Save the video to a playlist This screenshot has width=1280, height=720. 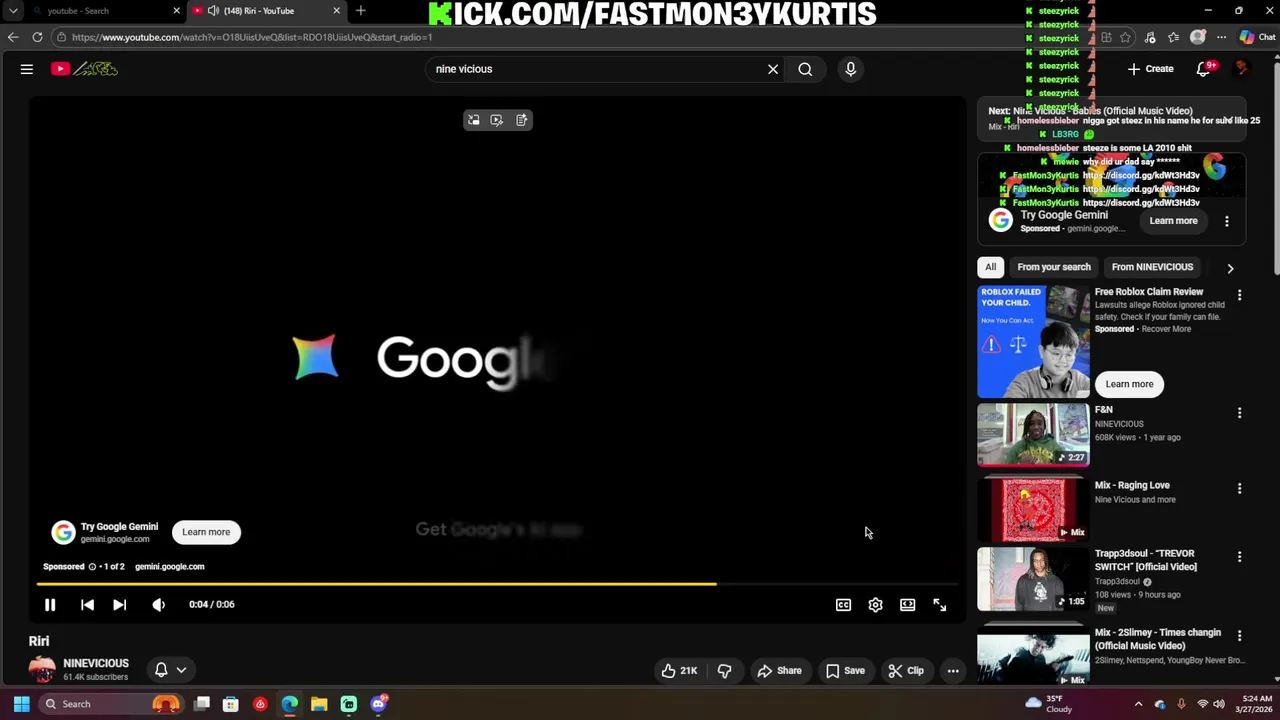click(x=845, y=671)
